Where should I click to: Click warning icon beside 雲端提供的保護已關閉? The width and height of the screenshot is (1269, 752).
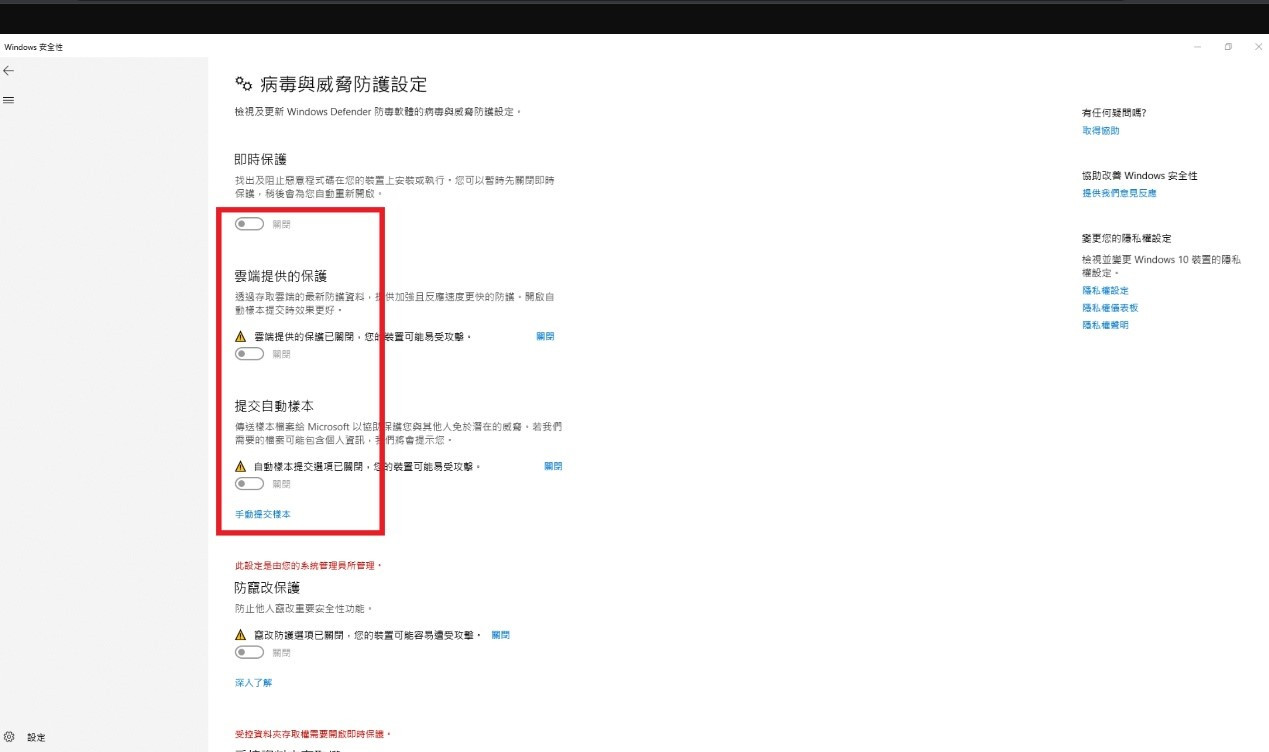240,337
